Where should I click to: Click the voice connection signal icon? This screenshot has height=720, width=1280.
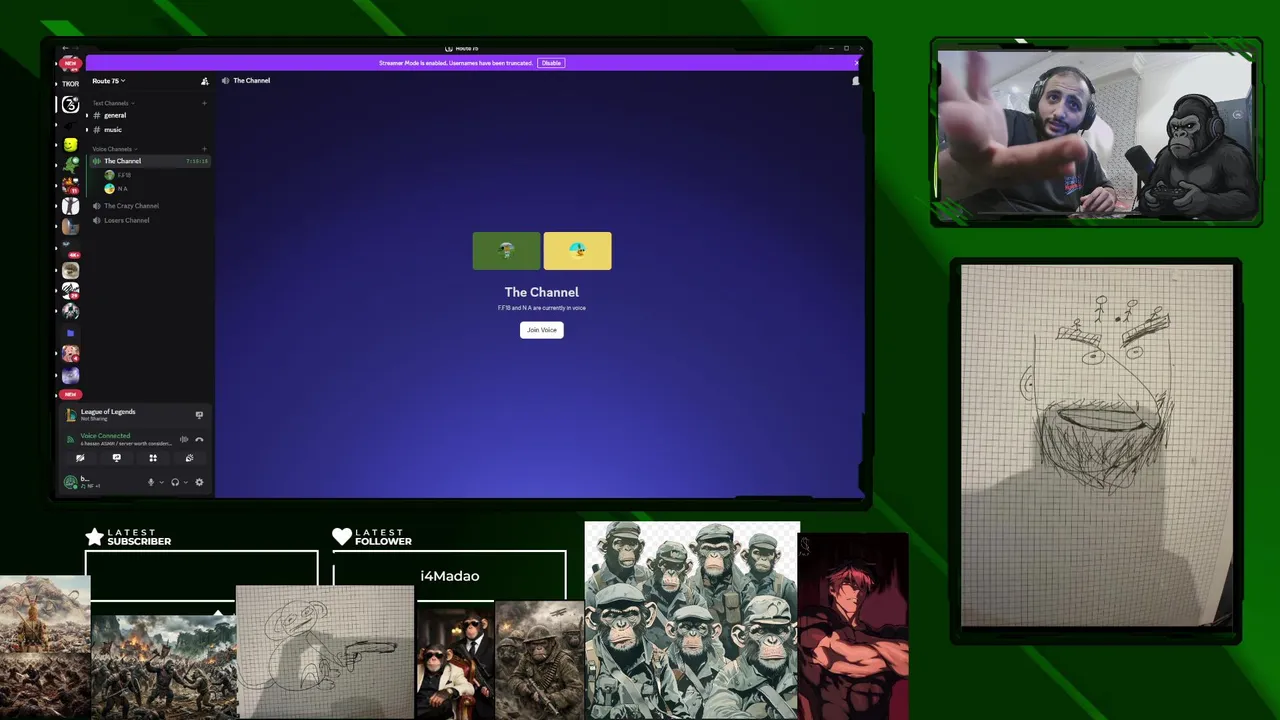(70, 440)
